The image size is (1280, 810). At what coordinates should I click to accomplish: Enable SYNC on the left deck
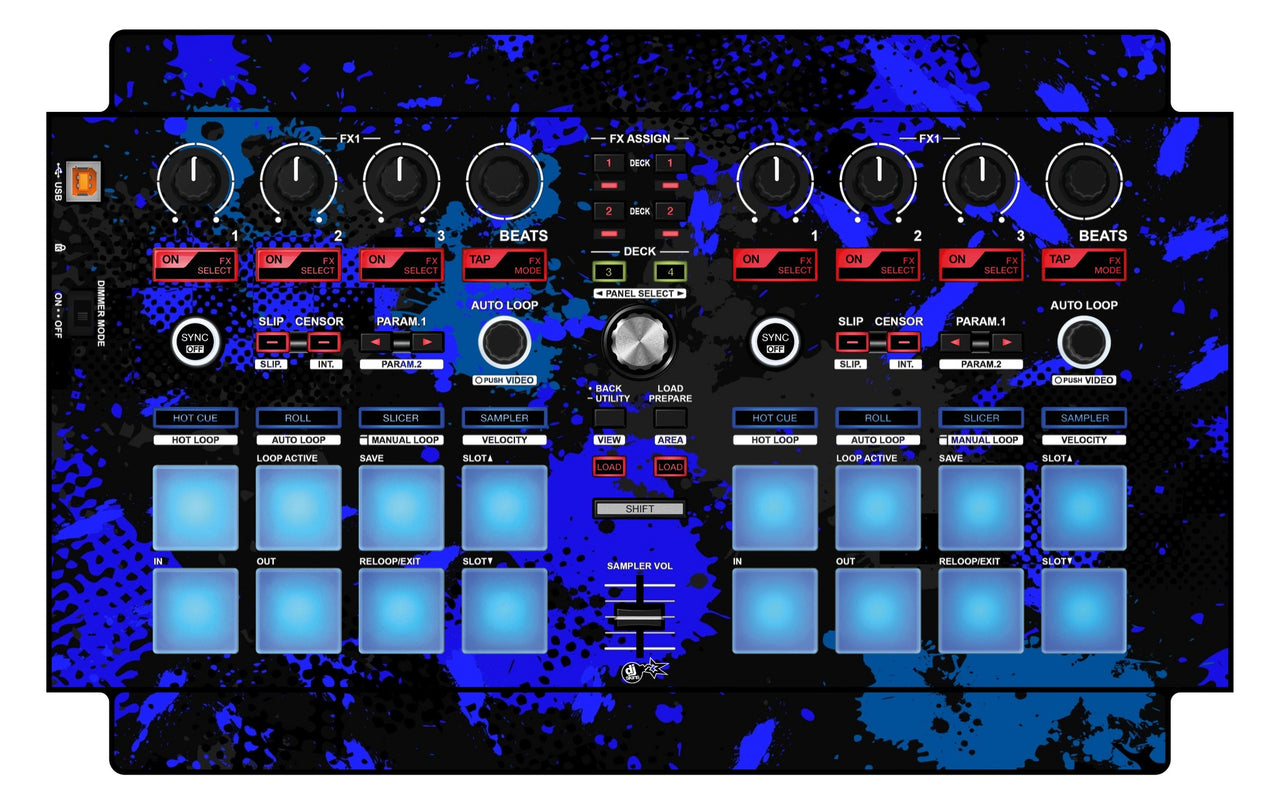196,342
